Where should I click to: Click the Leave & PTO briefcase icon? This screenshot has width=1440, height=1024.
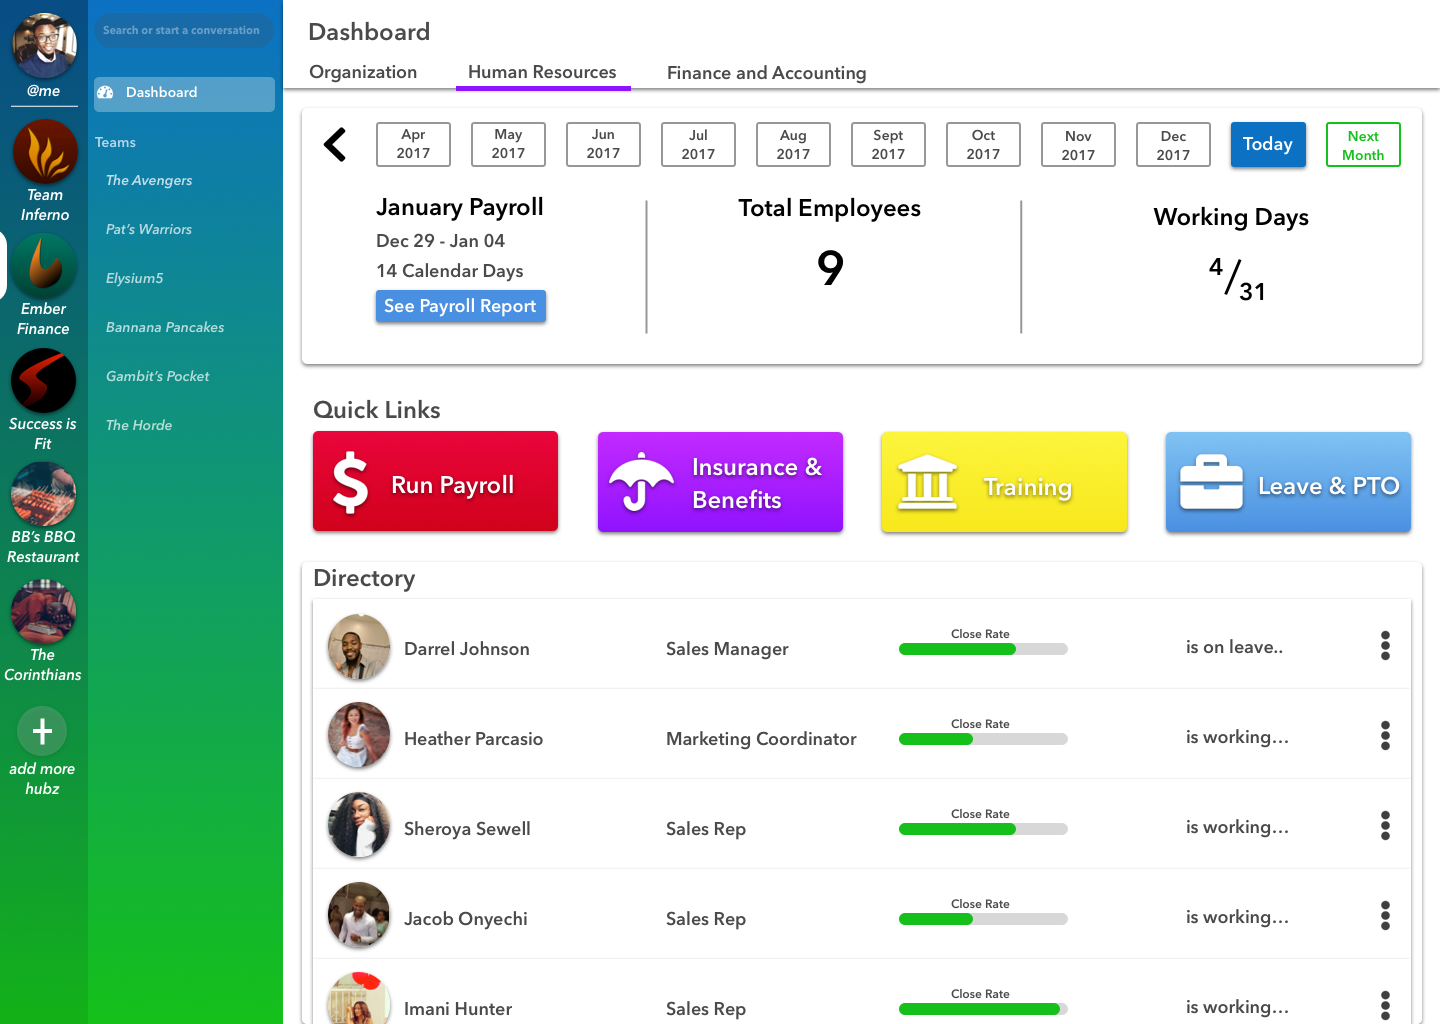1210,482
